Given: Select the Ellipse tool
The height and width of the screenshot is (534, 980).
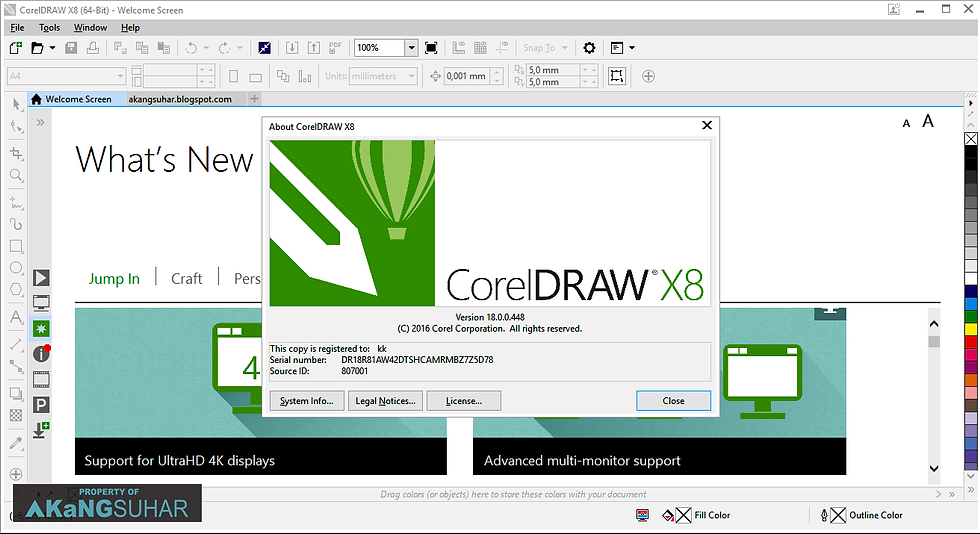Looking at the screenshot, I should tap(16, 268).
